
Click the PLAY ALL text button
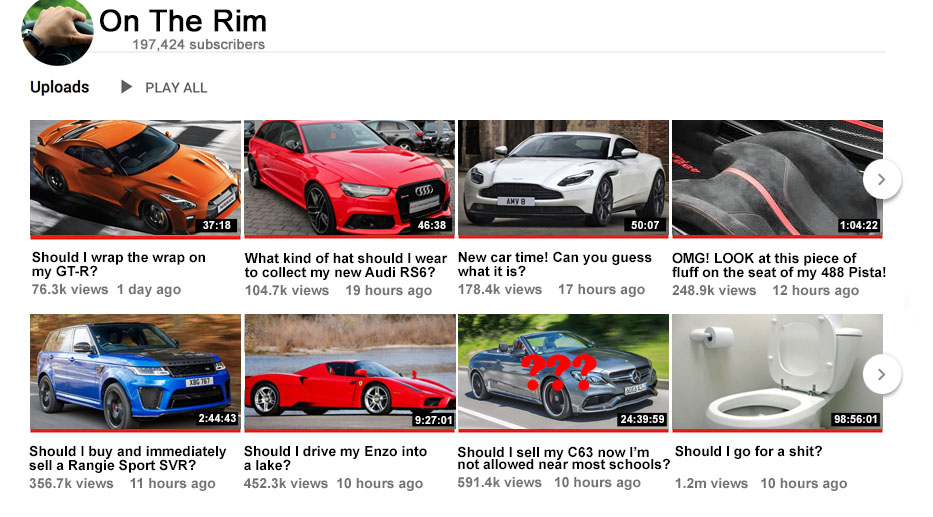[x=176, y=88]
